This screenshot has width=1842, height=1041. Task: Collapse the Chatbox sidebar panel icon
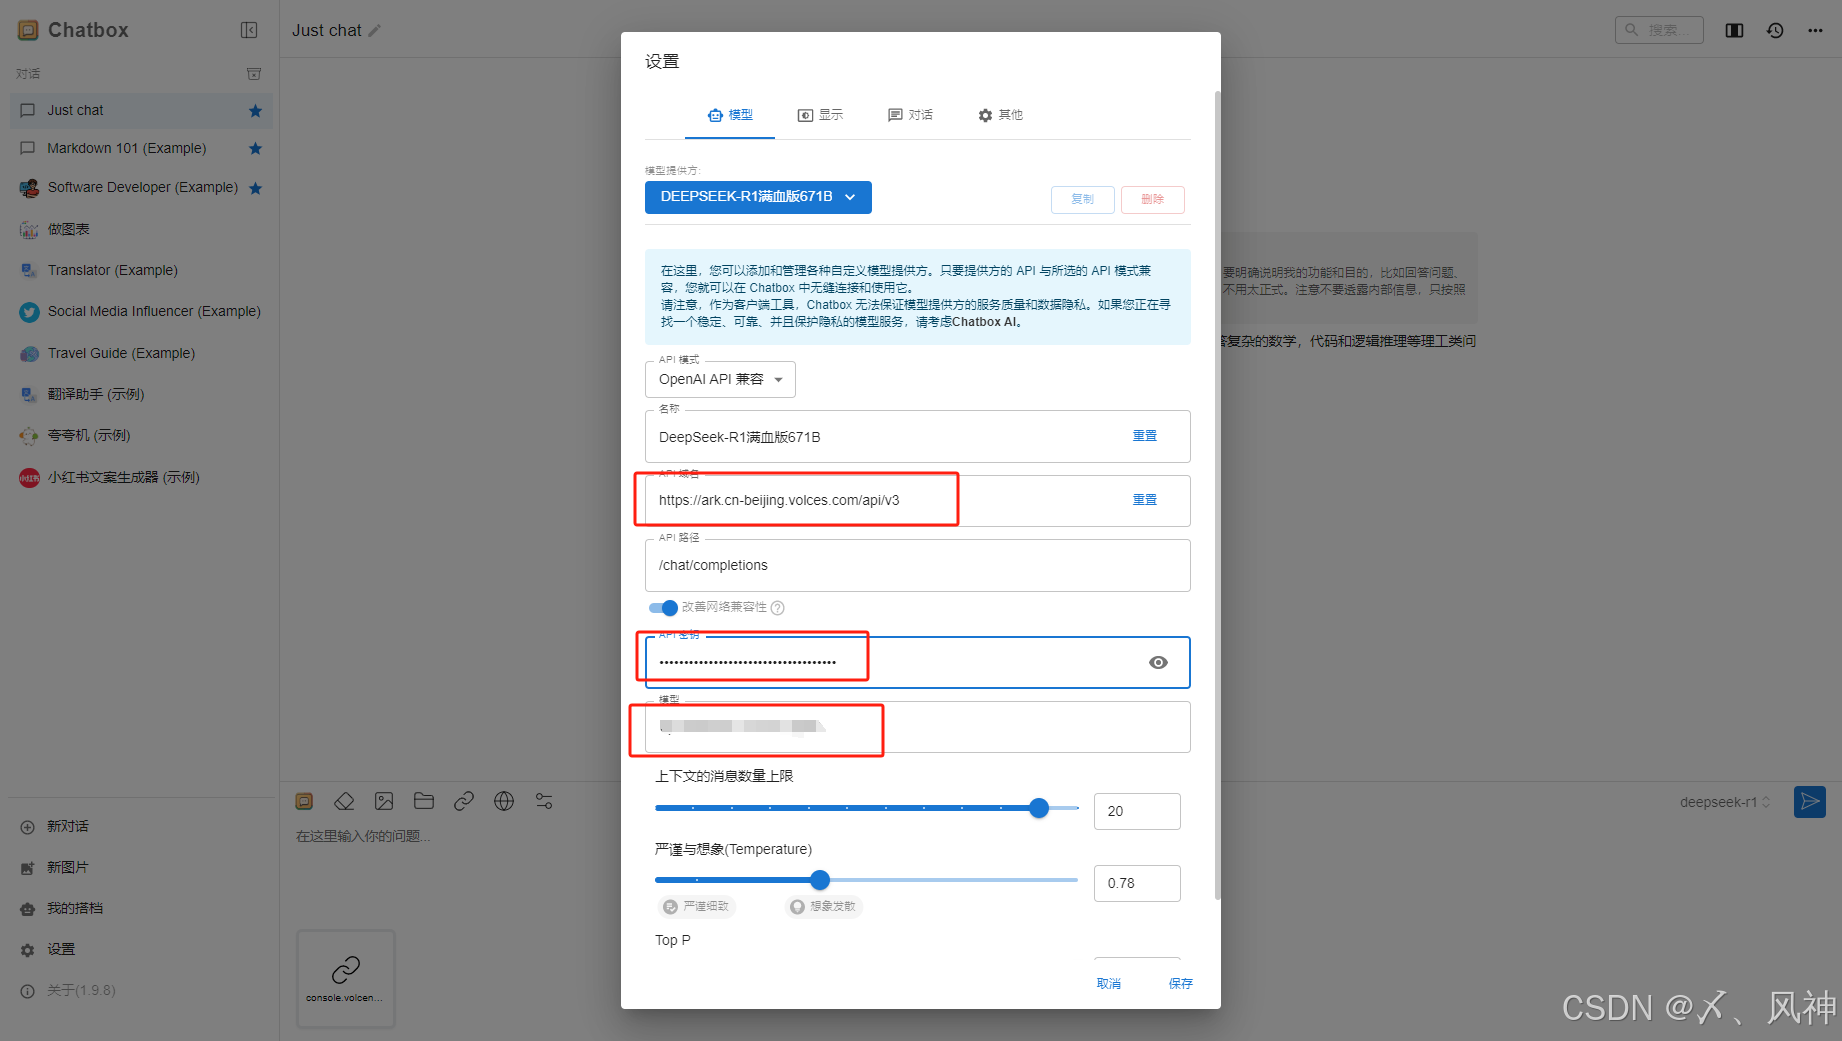pos(249,30)
